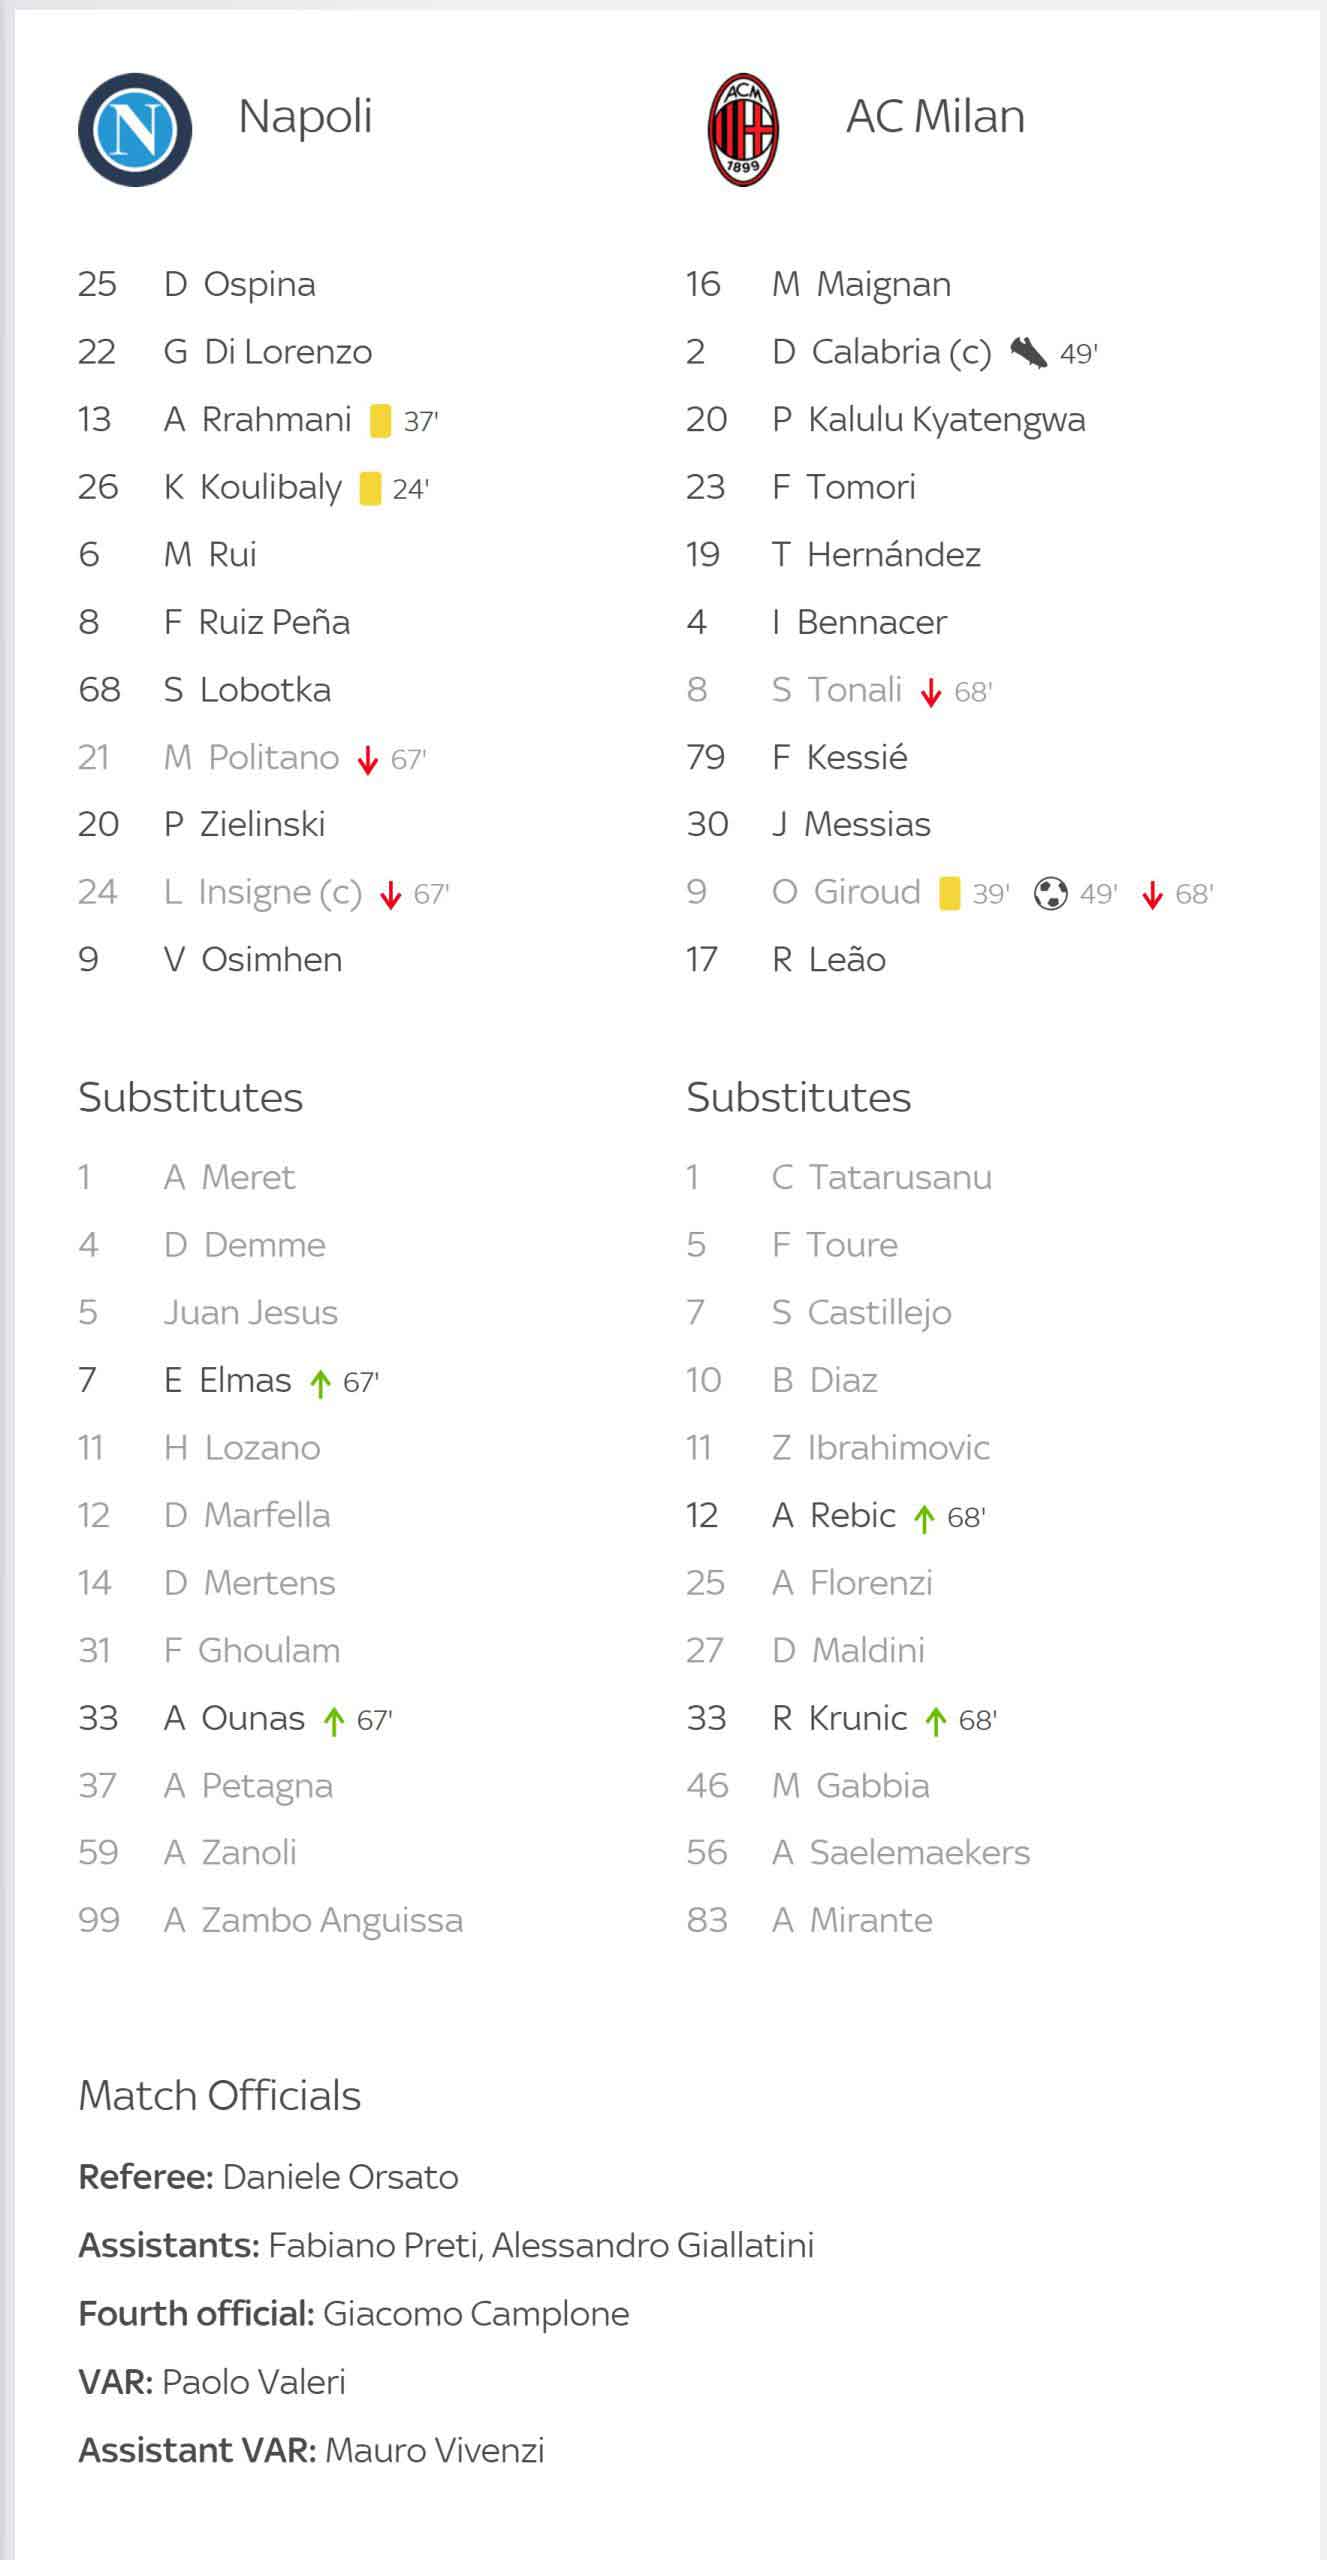Click the football goal icon next to Giroud

pos(1050,893)
